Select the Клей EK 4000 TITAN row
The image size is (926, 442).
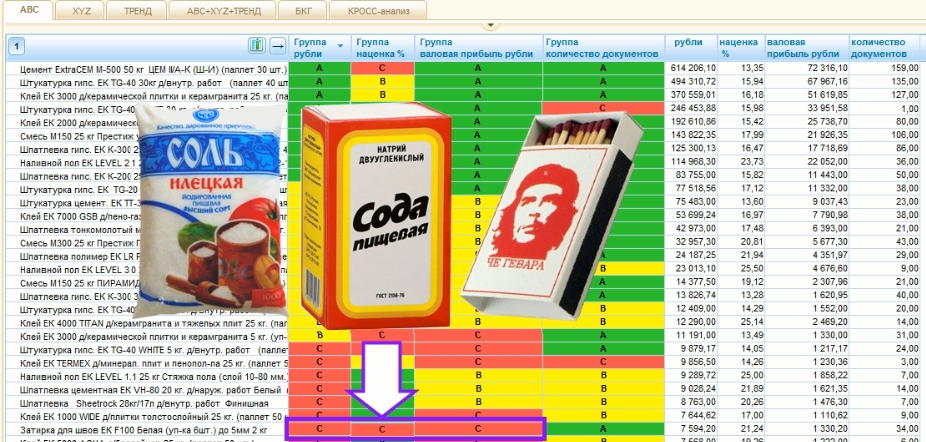(462, 322)
